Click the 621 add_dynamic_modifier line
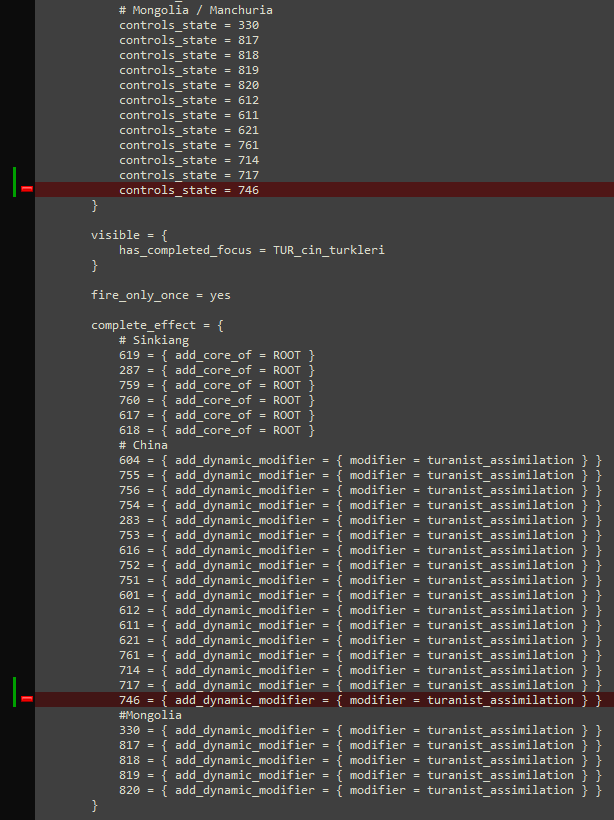The height and width of the screenshot is (820, 614). tap(360, 640)
